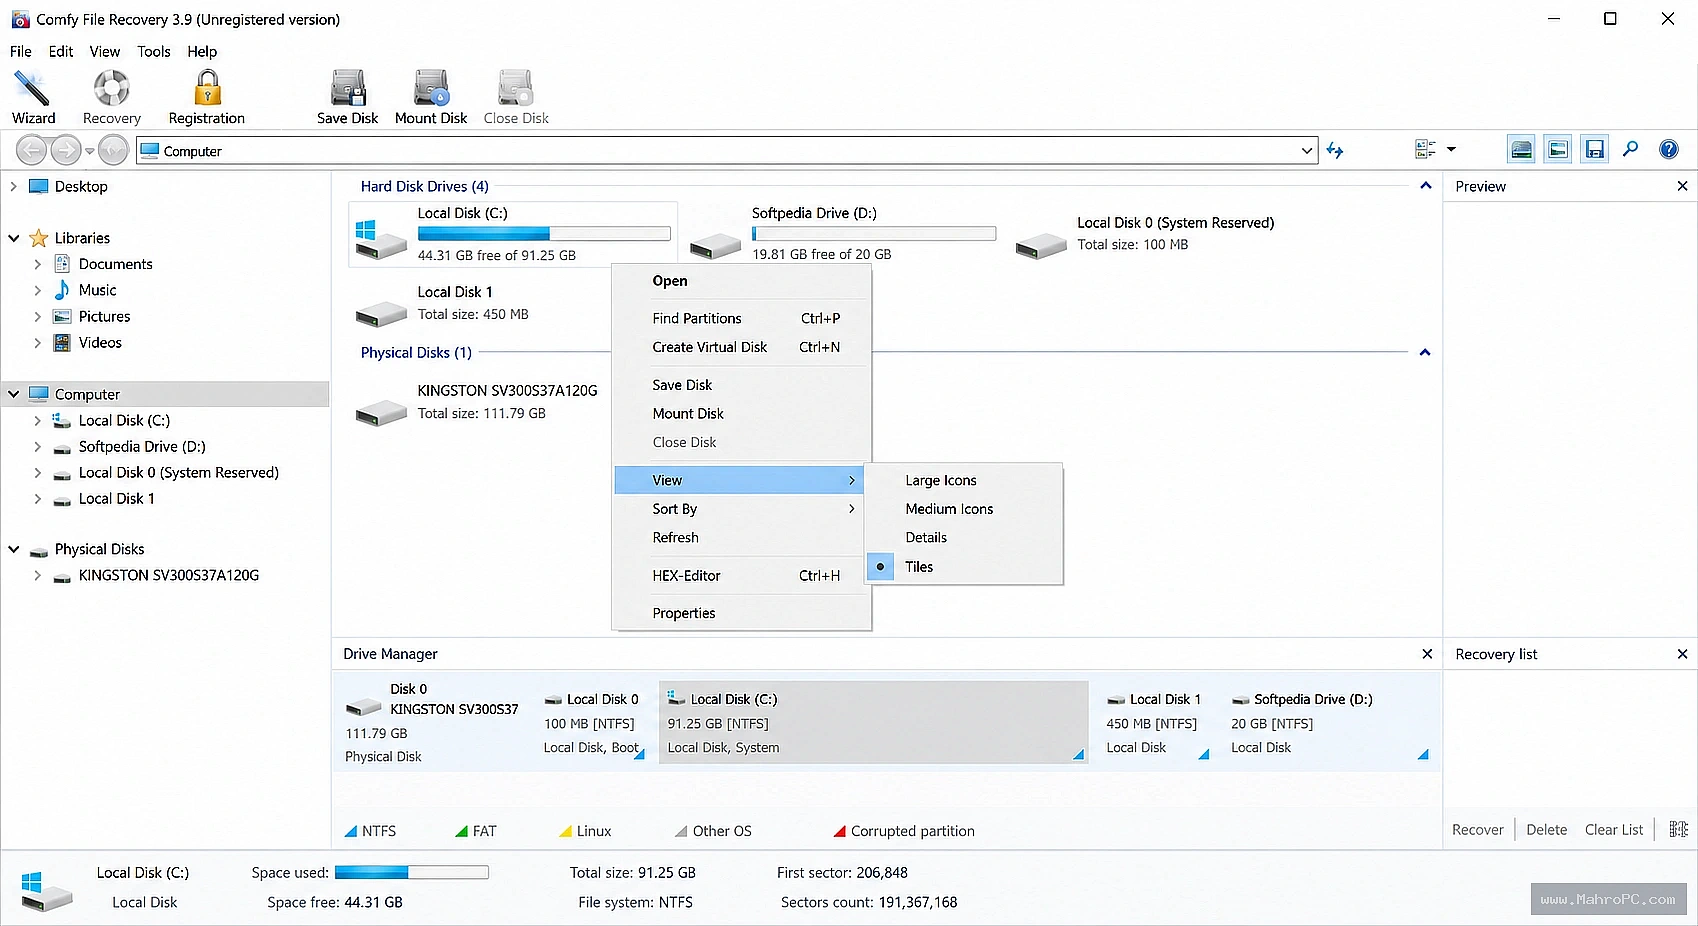Screen dimensions: 1698x926
Task: Choose Large Icons view
Action: pos(963,481)
